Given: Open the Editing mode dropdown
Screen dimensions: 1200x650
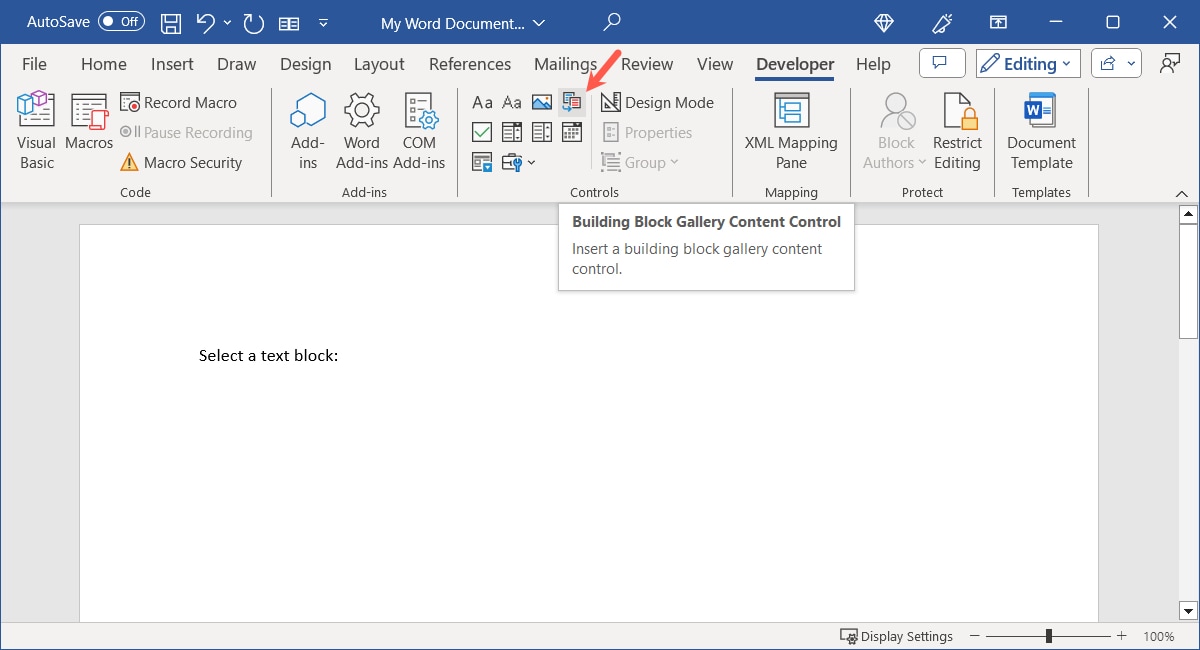Looking at the screenshot, I should tap(1027, 62).
